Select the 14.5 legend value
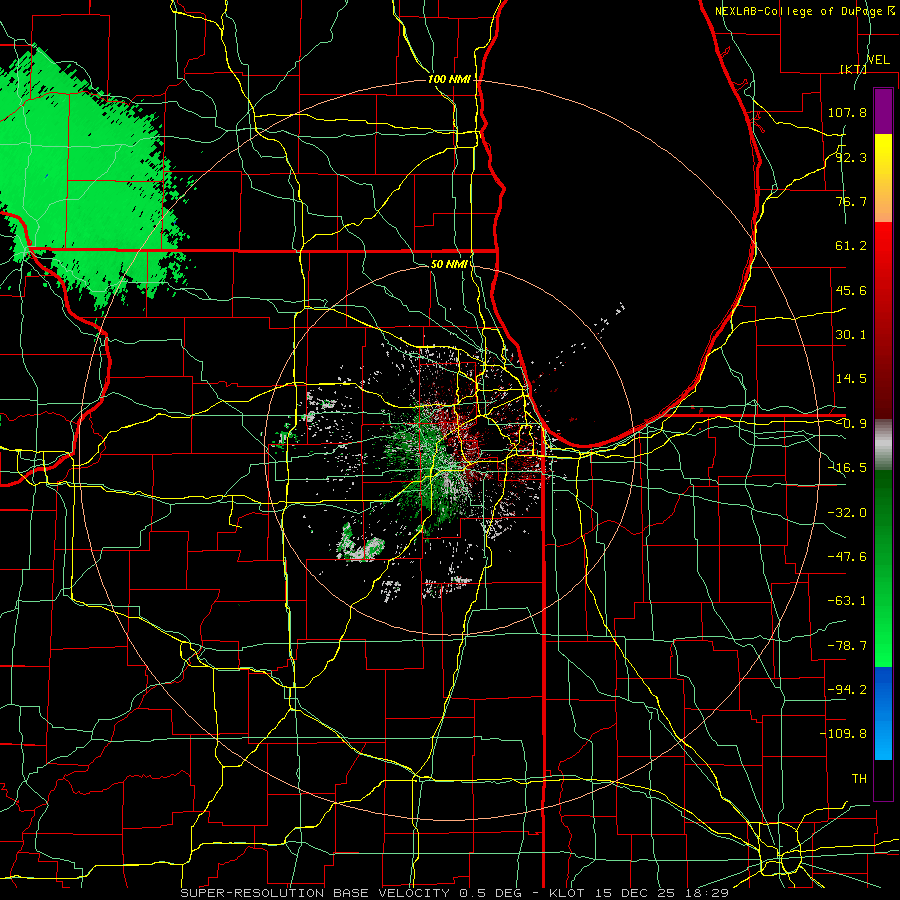 pyautogui.click(x=851, y=379)
